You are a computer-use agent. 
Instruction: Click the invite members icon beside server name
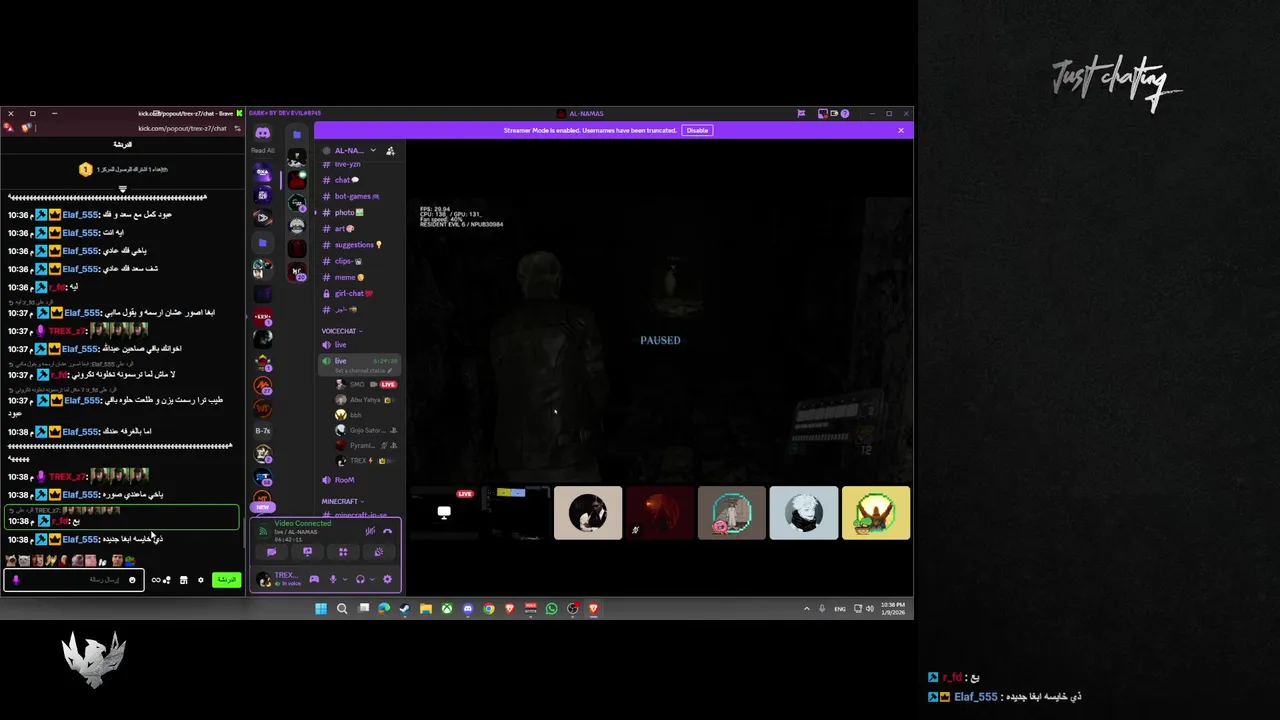pos(390,151)
